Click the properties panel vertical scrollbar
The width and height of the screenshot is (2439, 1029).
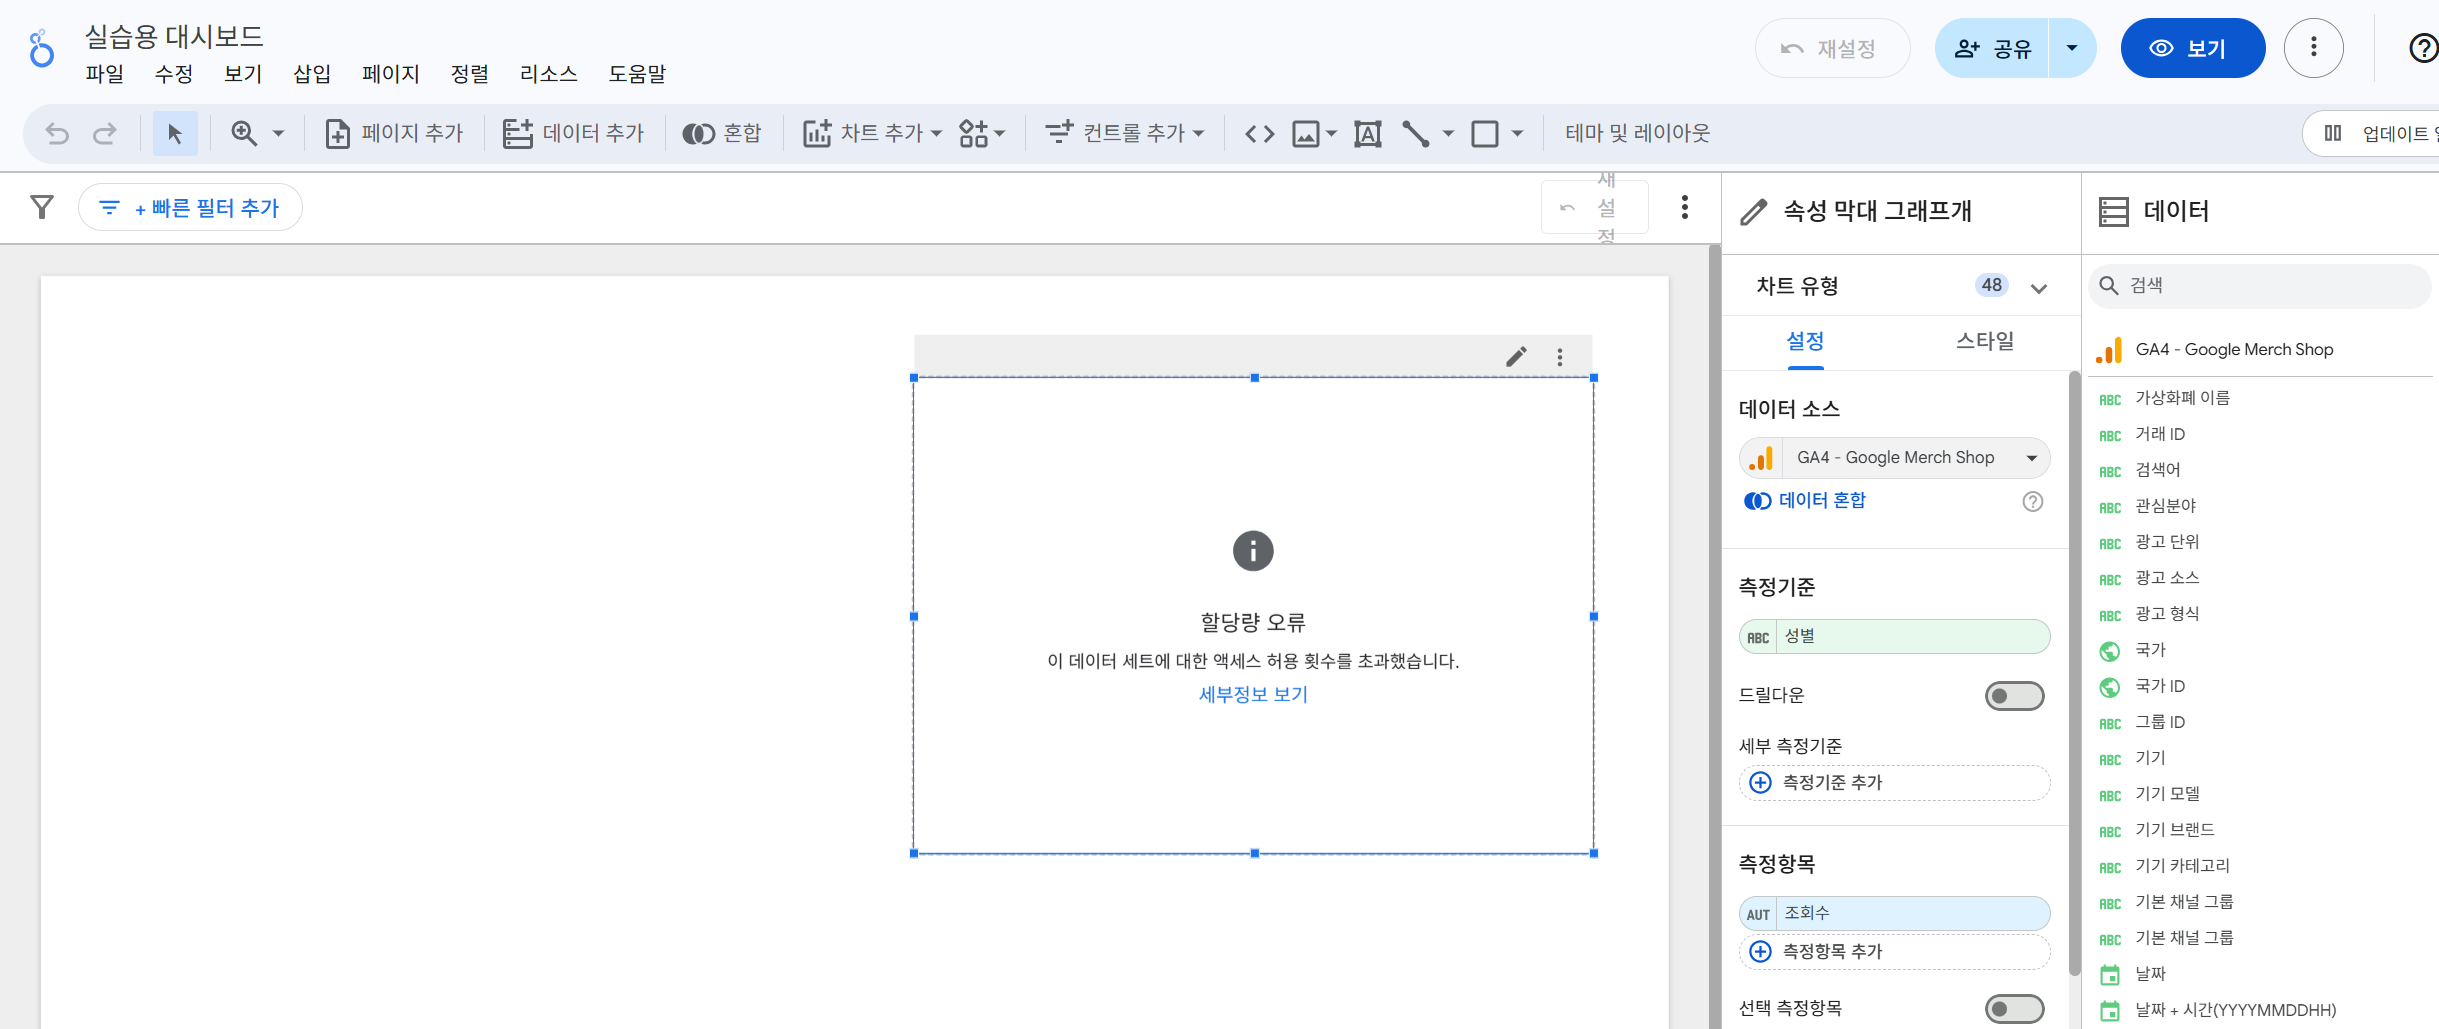[x=2074, y=674]
